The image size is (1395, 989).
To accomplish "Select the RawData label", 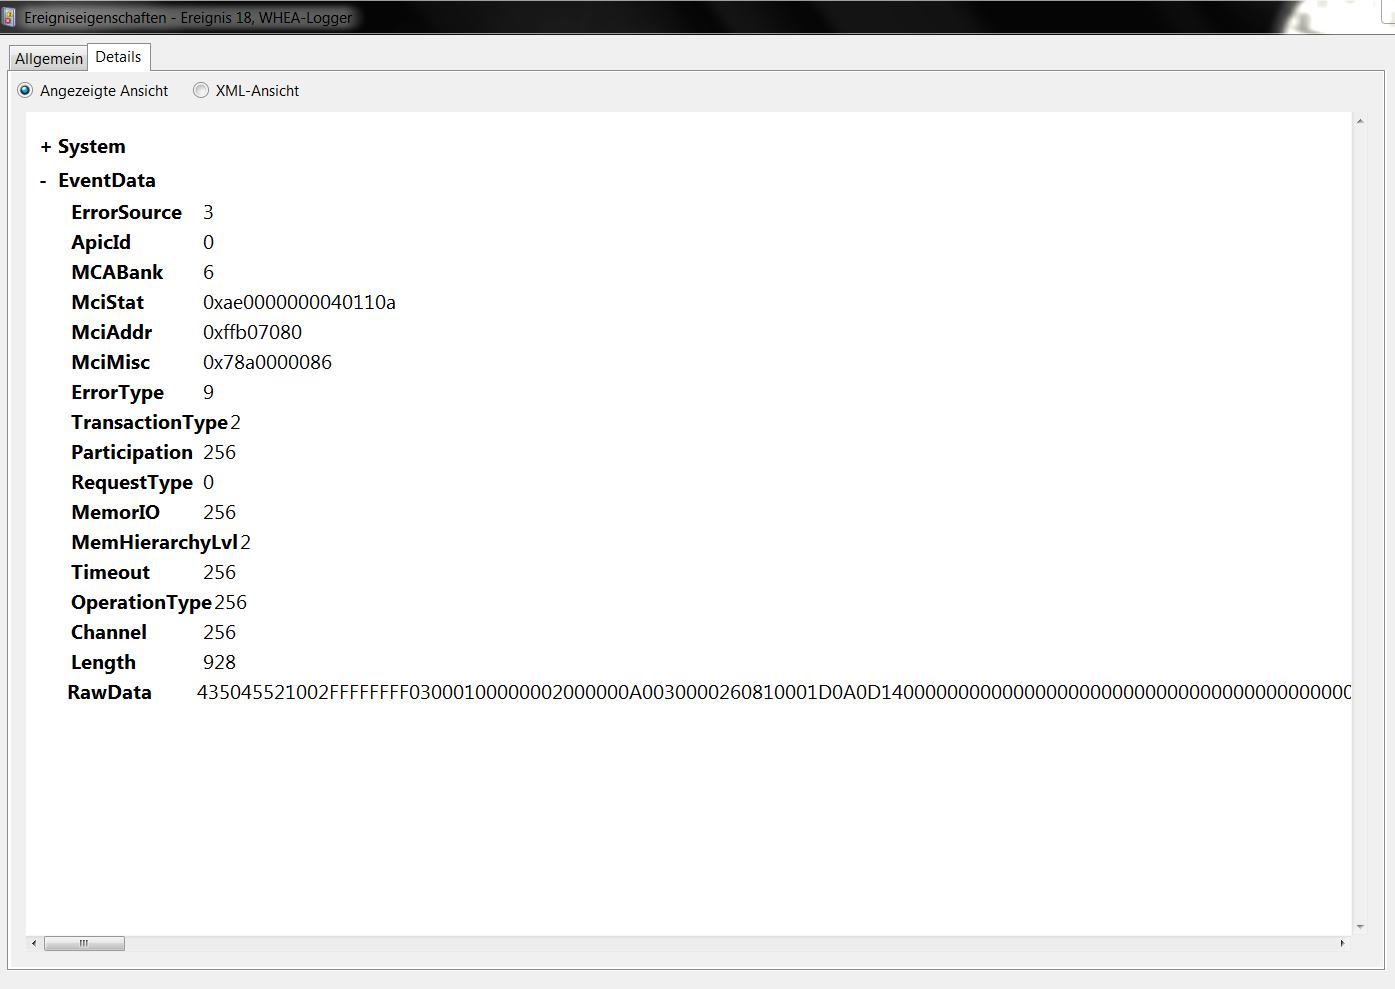I will (110, 692).
